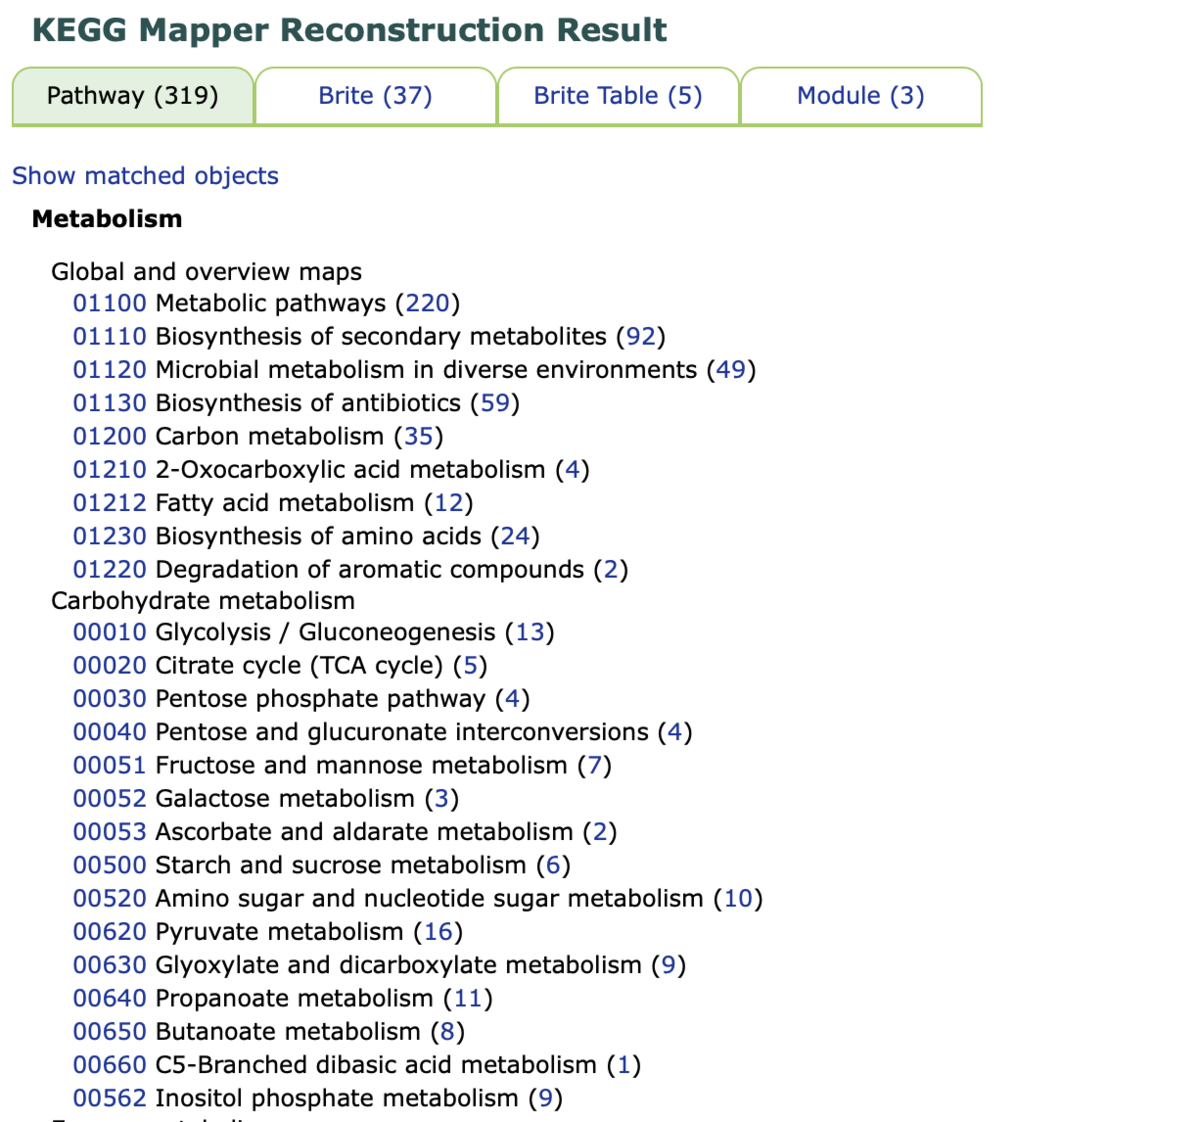Click count 4 for 2-Oxocarboxylic acid metabolism
1200x1122 pixels.
572,469
